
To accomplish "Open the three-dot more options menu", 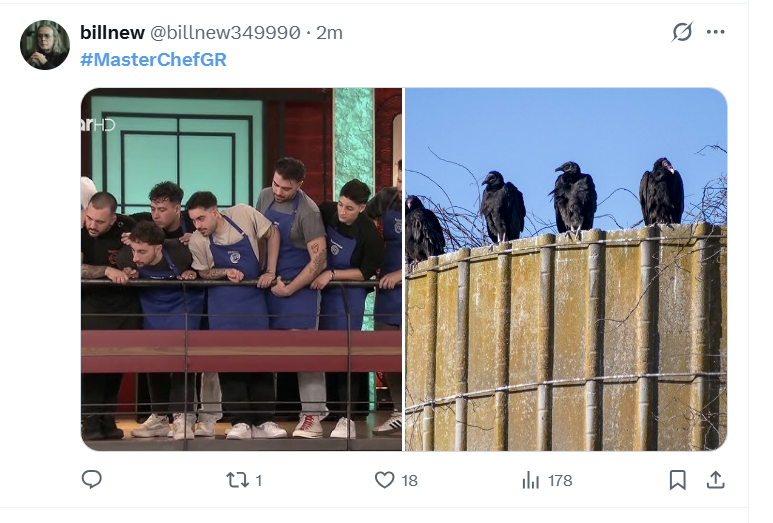I will [715, 32].
